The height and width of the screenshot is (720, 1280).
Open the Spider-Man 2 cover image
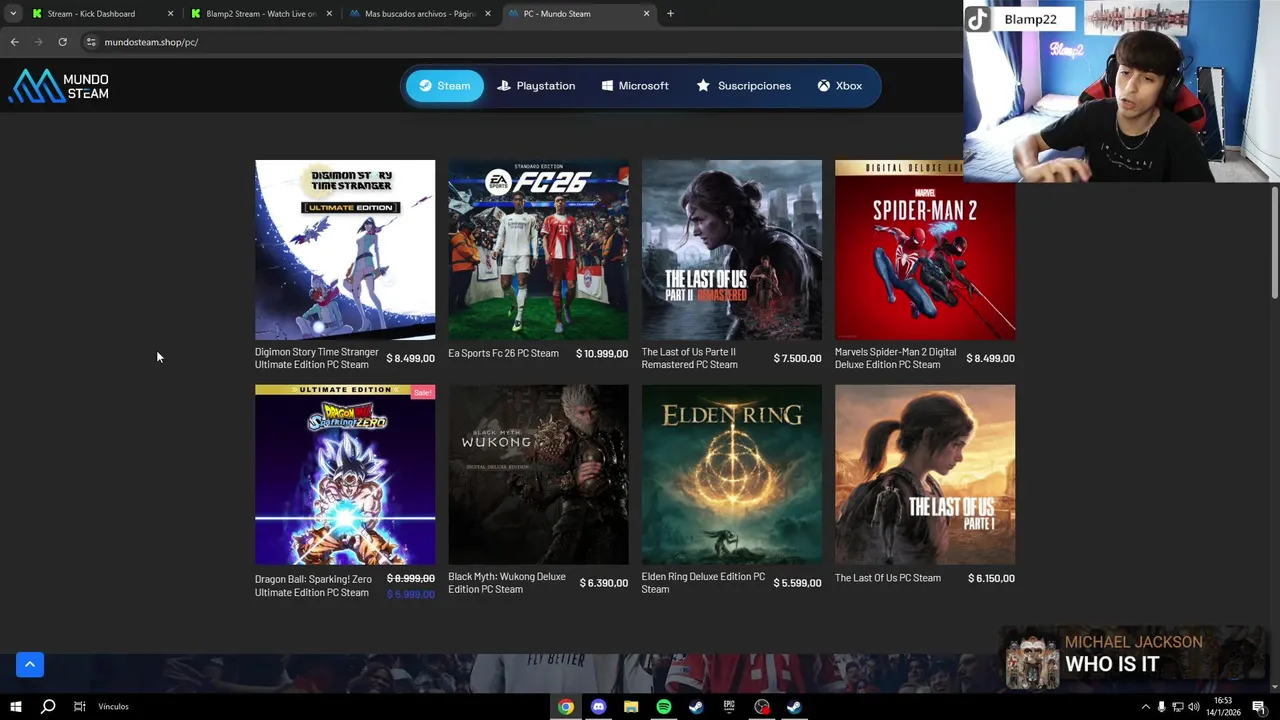click(x=925, y=250)
